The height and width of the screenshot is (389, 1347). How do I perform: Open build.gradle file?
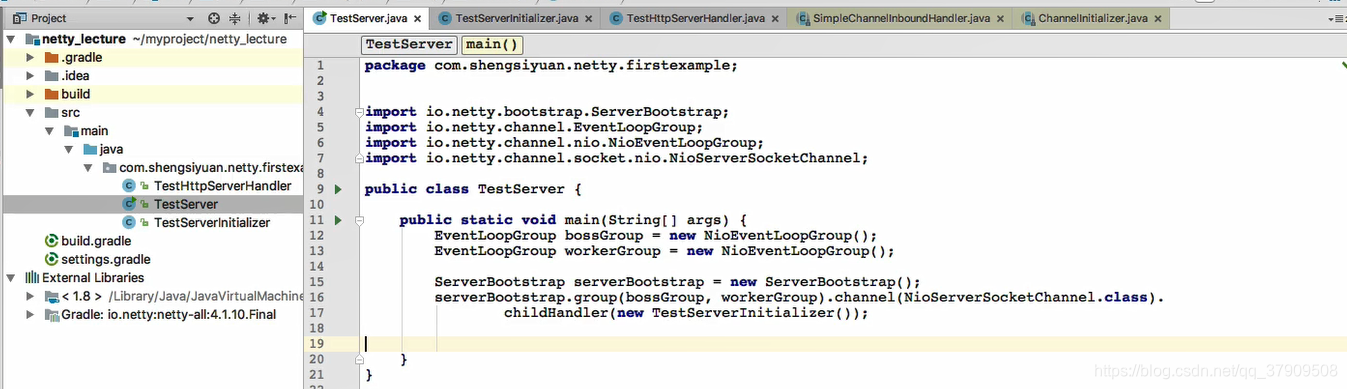pos(96,241)
